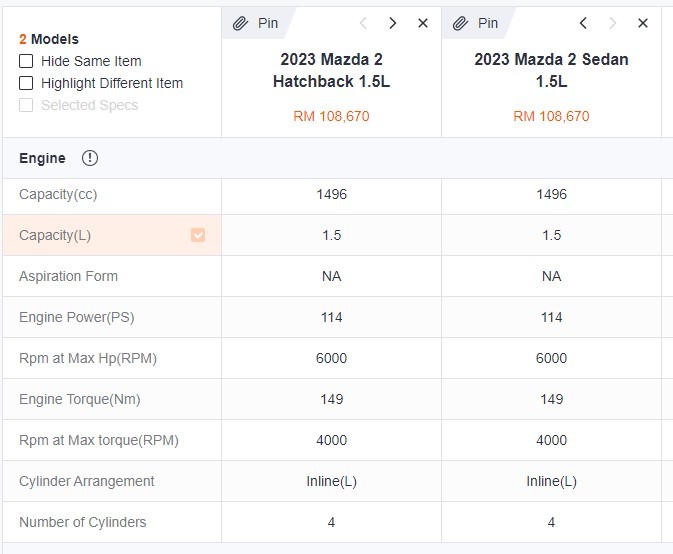Remove the Mazda 2 Sedan from comparison
This screenshot has height=554, width=673.
[643, 23]
